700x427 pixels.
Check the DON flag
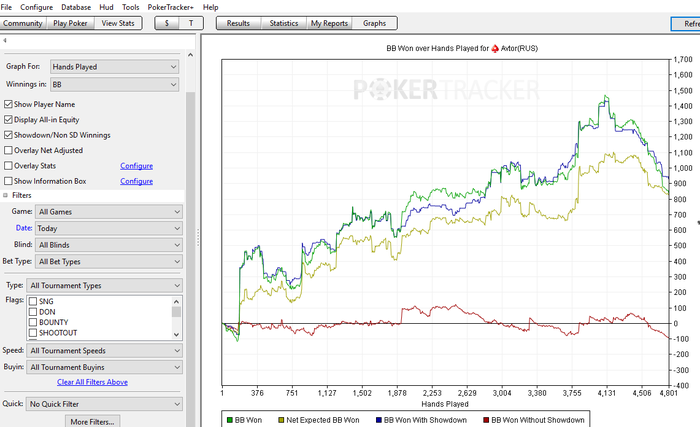pyautogui.click(x=33, y=312)
